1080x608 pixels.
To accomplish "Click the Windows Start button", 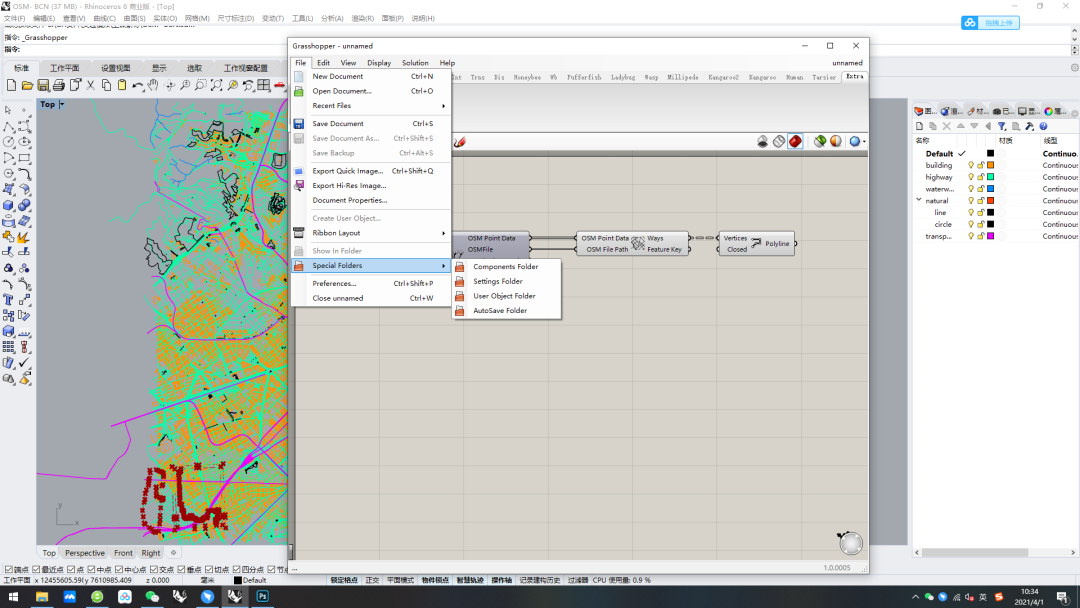I will (x=13, y=596).
